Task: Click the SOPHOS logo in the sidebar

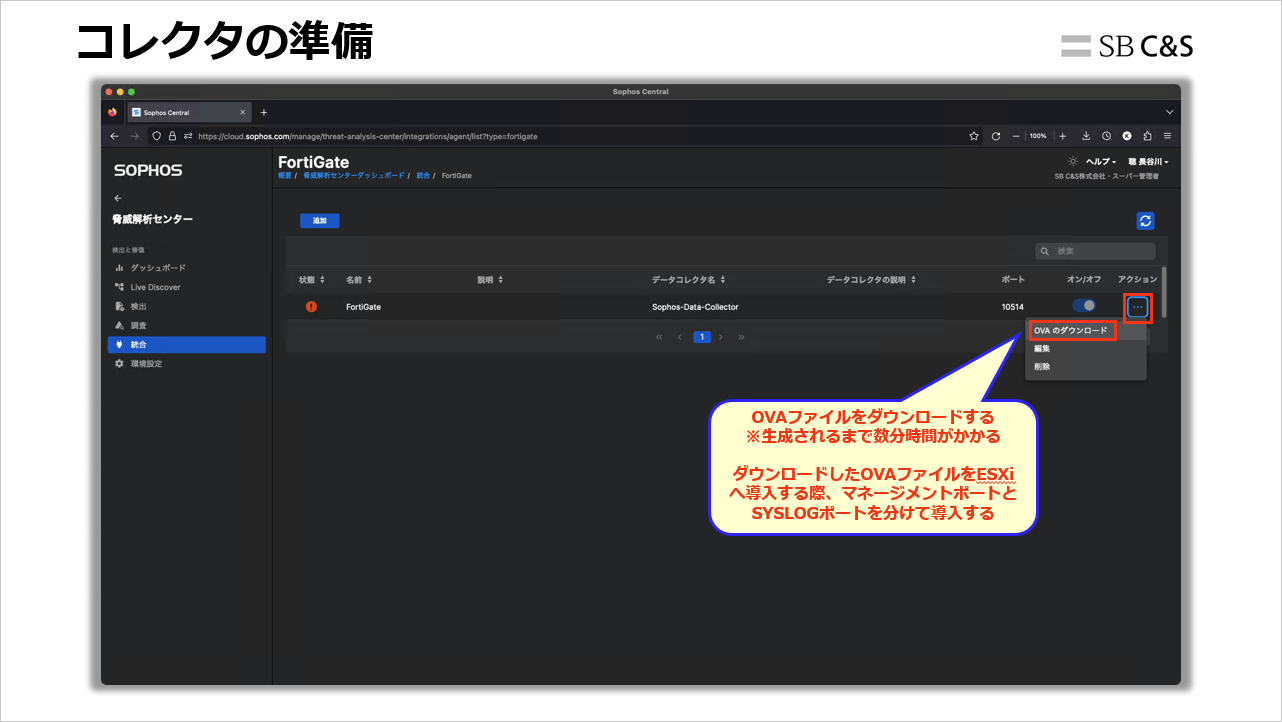Action: click(148, 170)
